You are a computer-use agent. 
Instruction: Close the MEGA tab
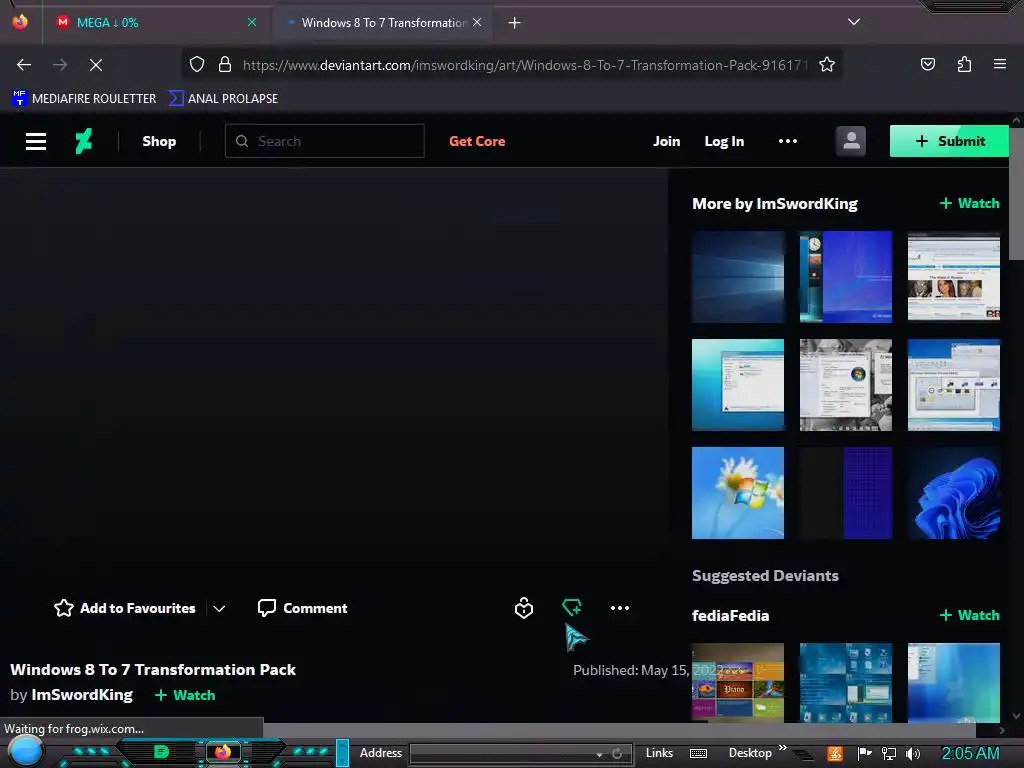pyautogui.click(x=251, y=22)
